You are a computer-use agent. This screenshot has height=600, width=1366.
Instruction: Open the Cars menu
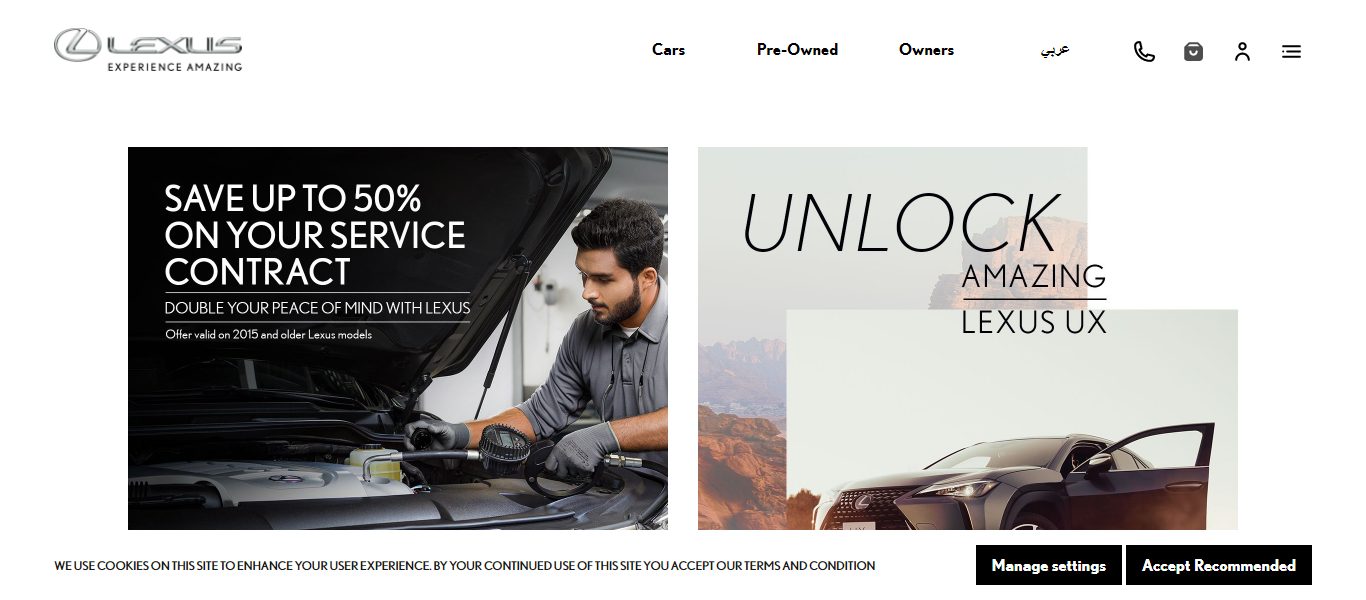click(x=668, y=49)
